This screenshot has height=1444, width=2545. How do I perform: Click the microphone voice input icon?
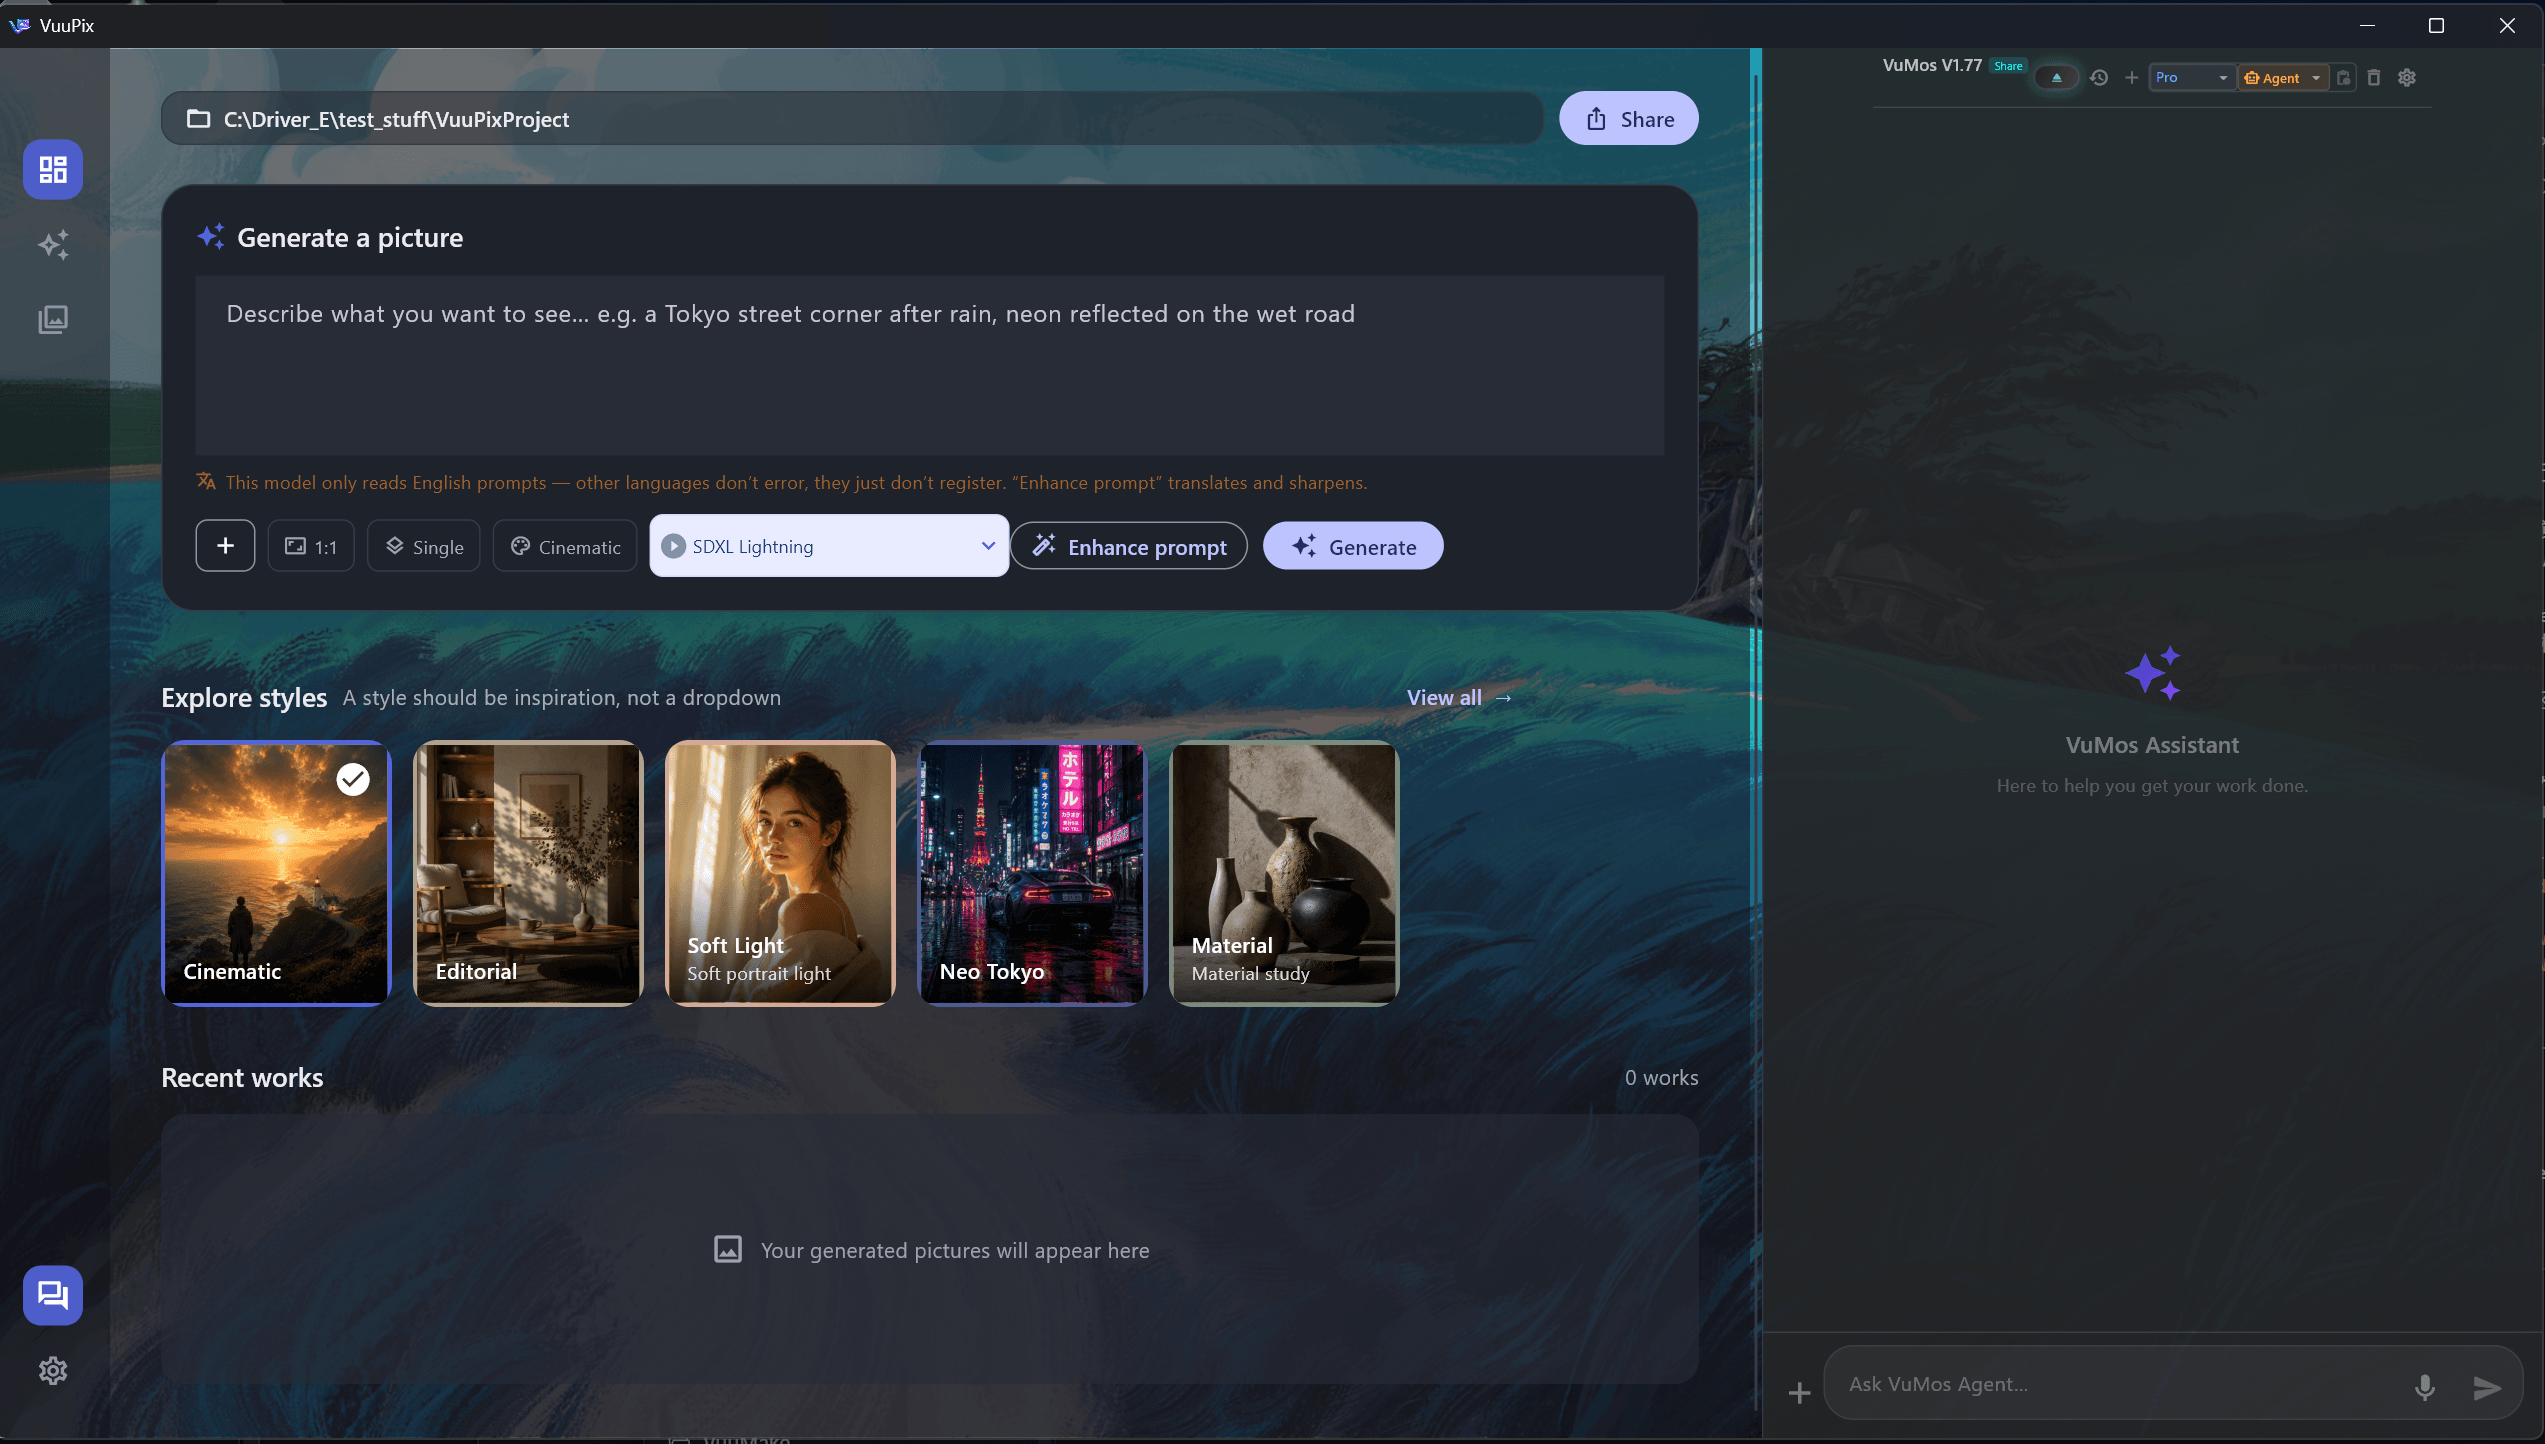2425,1387
